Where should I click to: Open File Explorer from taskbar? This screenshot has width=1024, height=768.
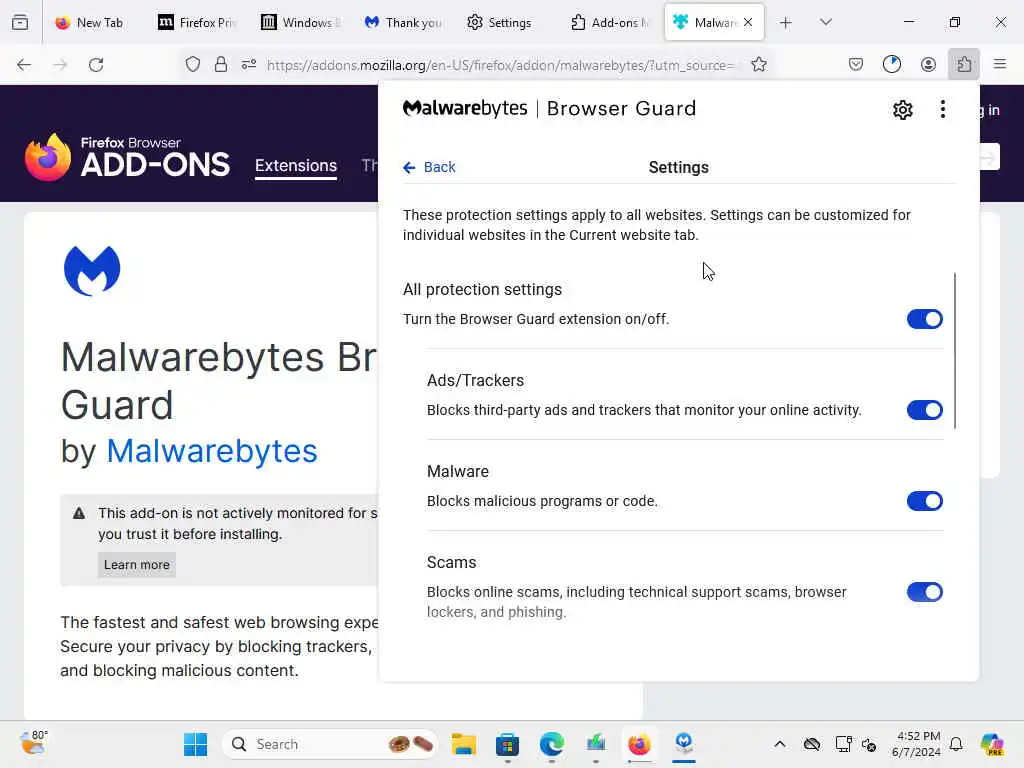tap(464, 744)
